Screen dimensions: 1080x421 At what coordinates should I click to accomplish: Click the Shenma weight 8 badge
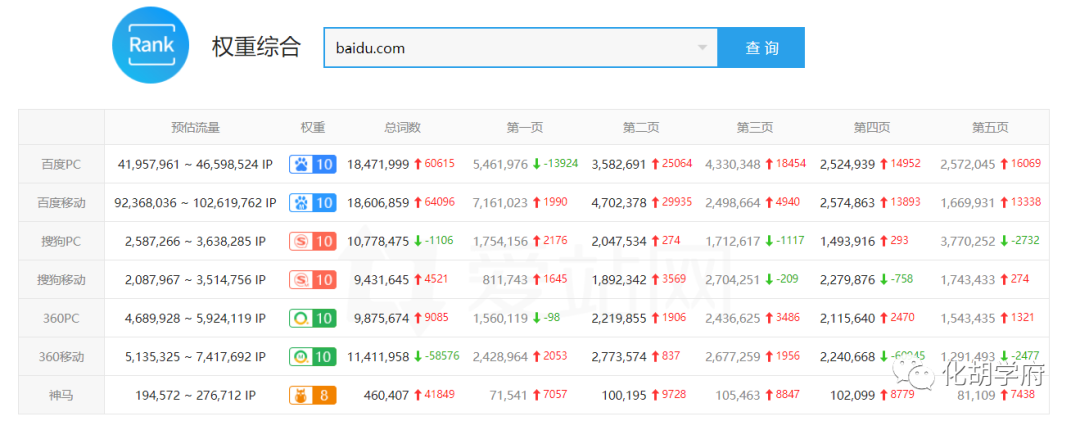point(312,395)
